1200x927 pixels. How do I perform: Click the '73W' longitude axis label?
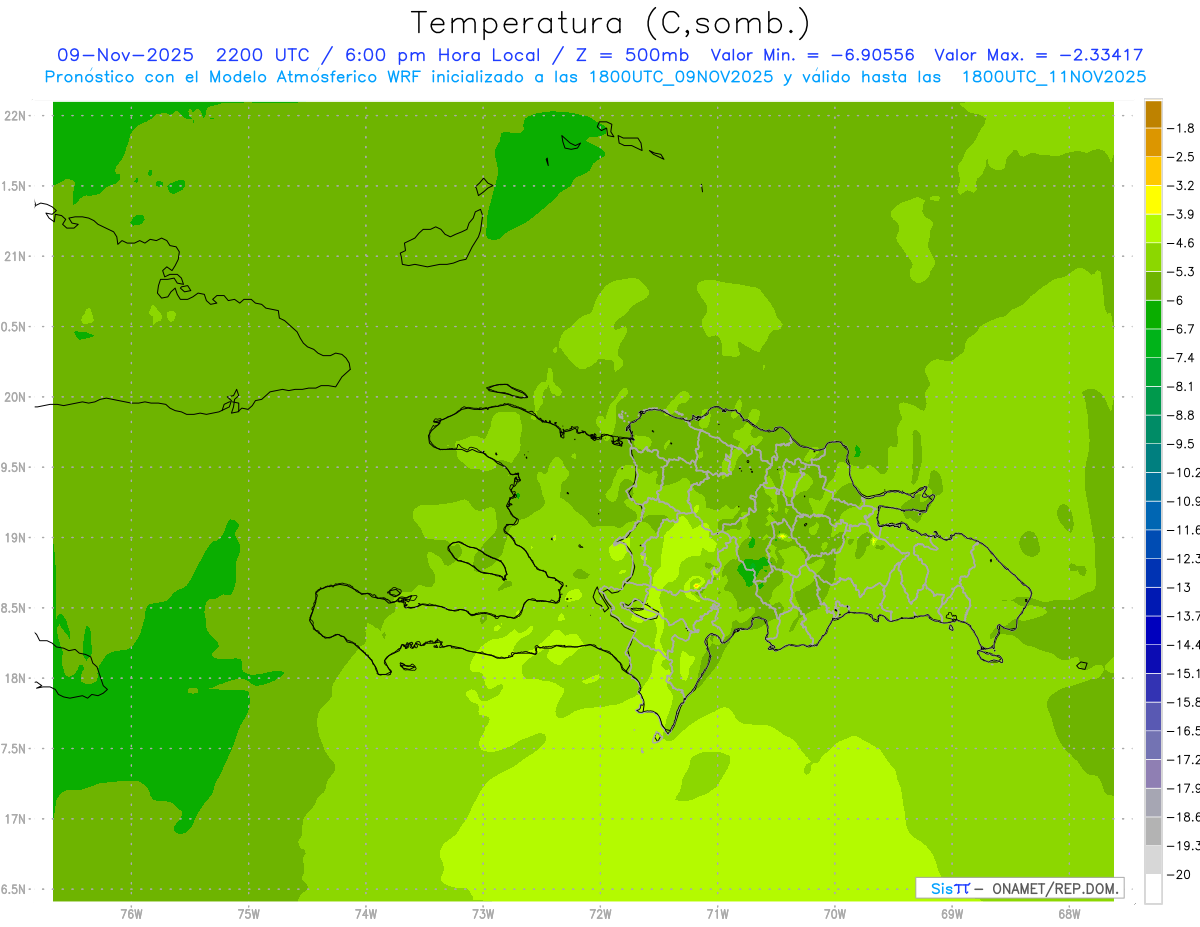483,913
